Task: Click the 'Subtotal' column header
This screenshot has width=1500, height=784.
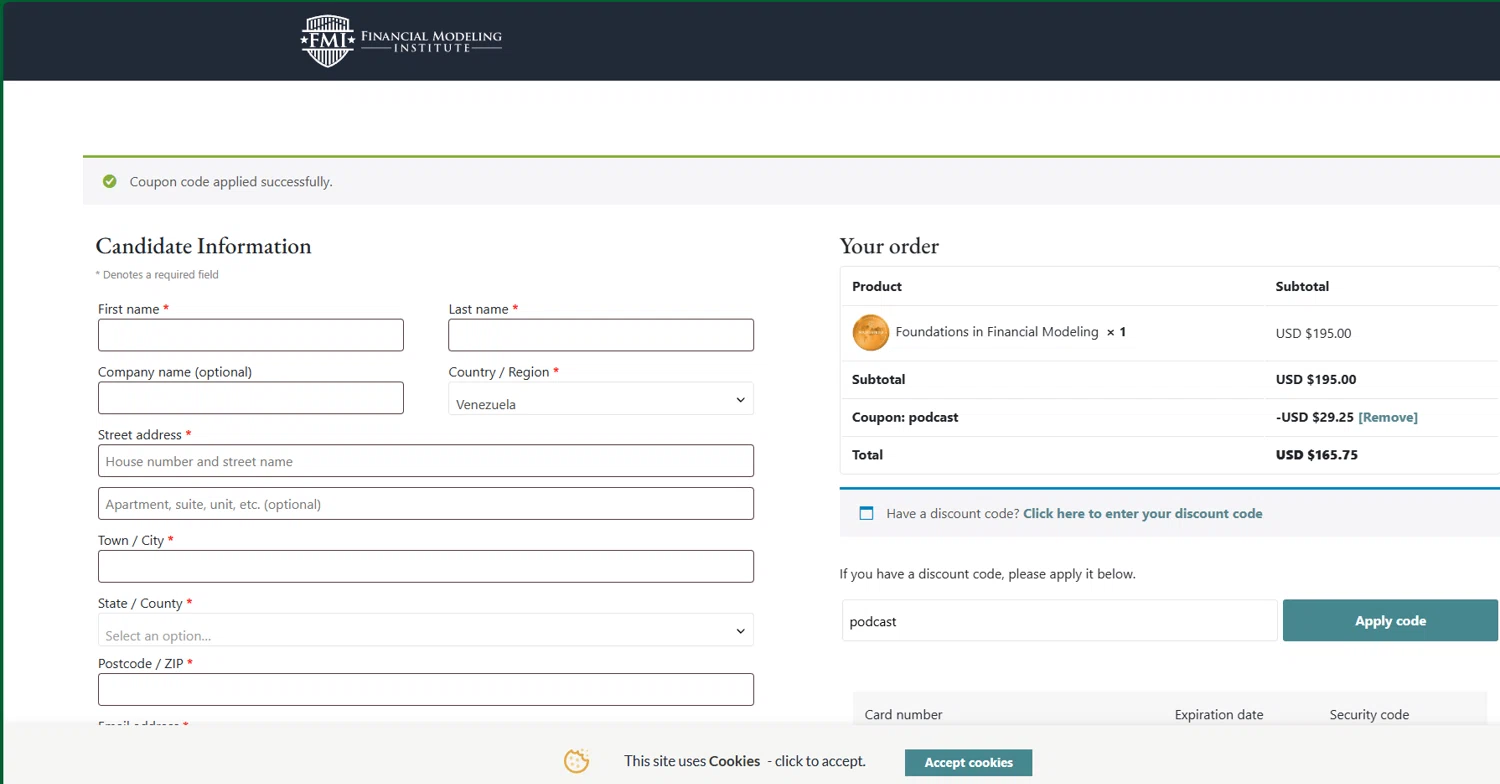Action: [x=1302, y=286]
